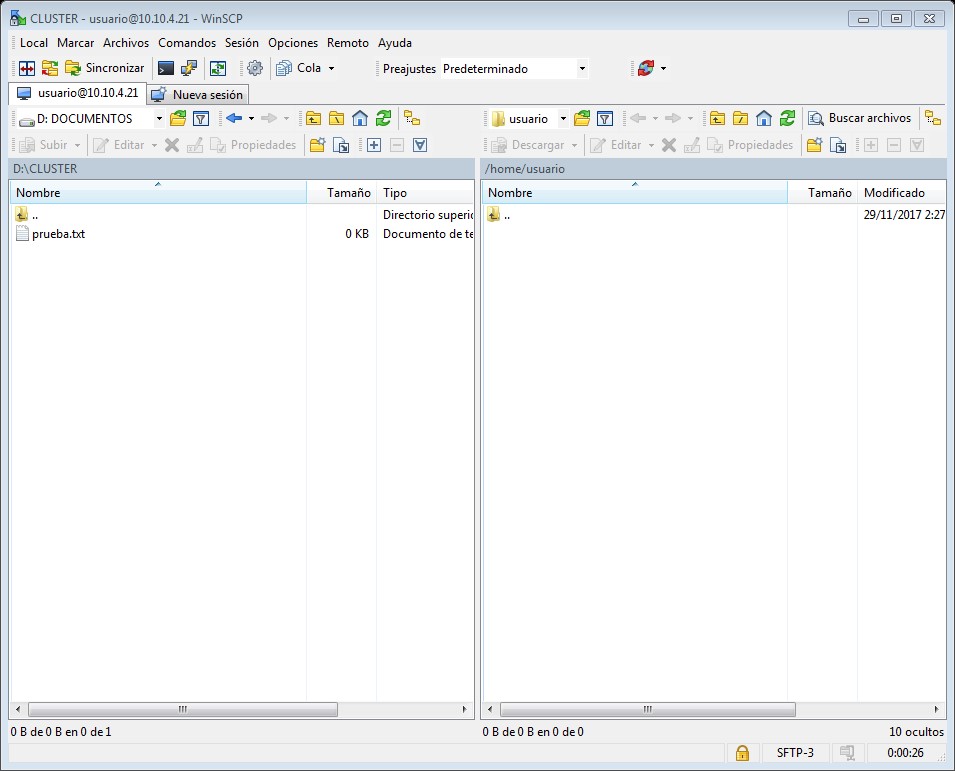Click the Compare directories icon in main toolbar
This screenshot has width=955, height=771.
pos(27,68)
